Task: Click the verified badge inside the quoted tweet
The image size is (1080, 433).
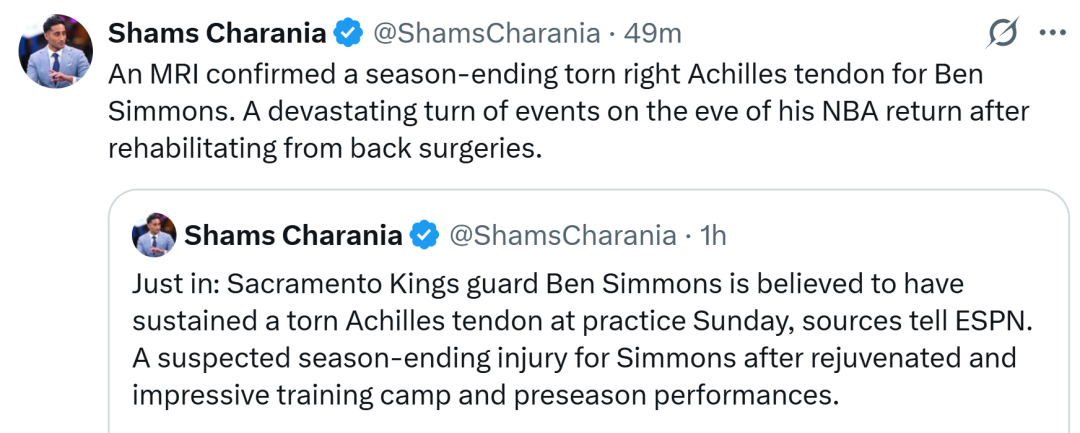Action: coord(425,235)
